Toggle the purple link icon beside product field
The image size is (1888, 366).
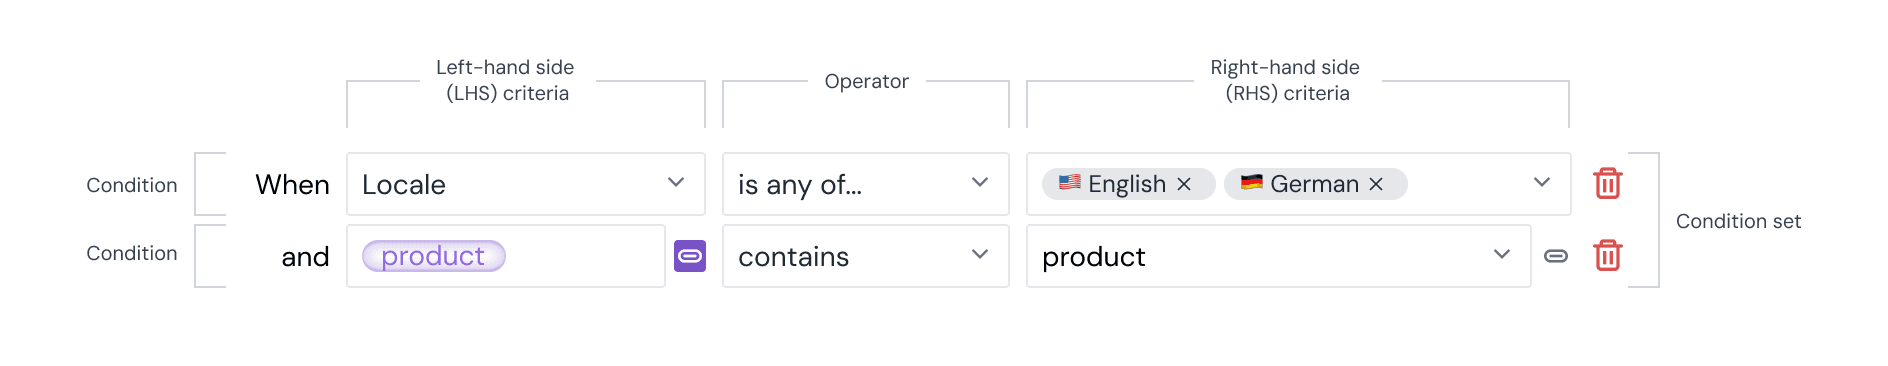(x=690, y=256)
